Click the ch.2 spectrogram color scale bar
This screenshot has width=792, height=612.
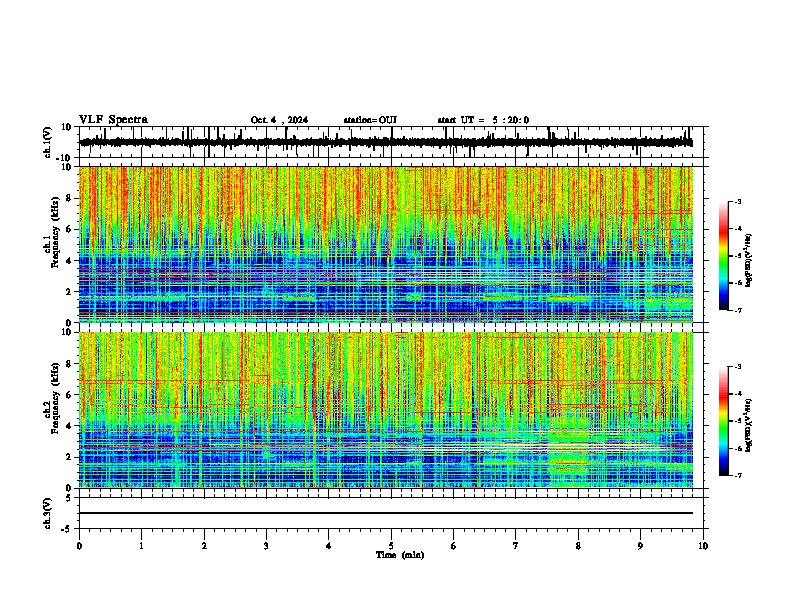coord(724,421)
